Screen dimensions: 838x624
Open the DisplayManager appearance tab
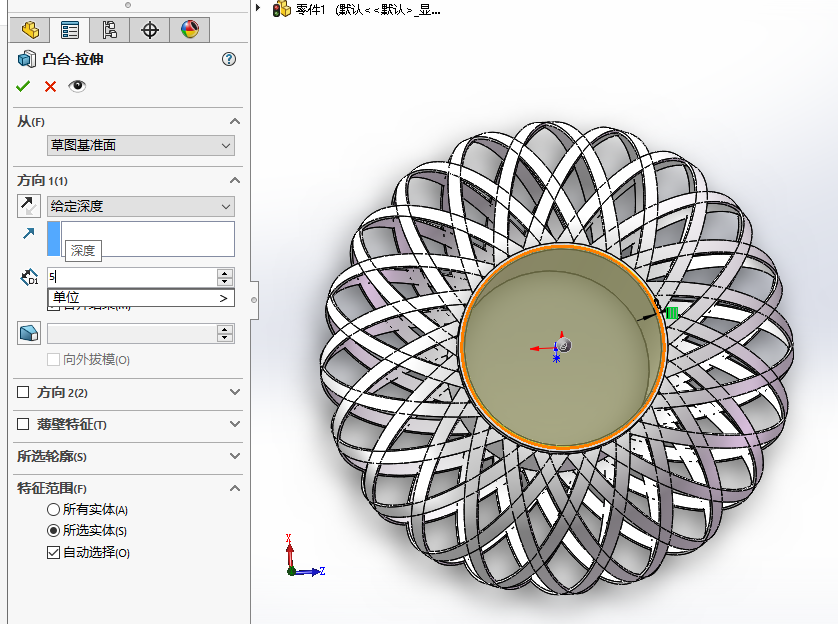pos(190,30)
